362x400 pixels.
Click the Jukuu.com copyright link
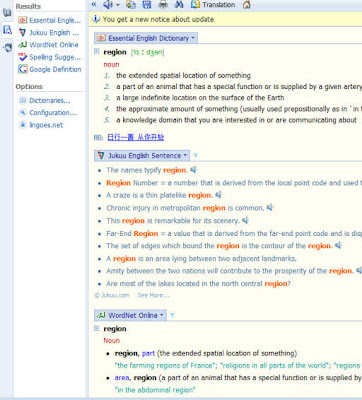coord(112,295)
